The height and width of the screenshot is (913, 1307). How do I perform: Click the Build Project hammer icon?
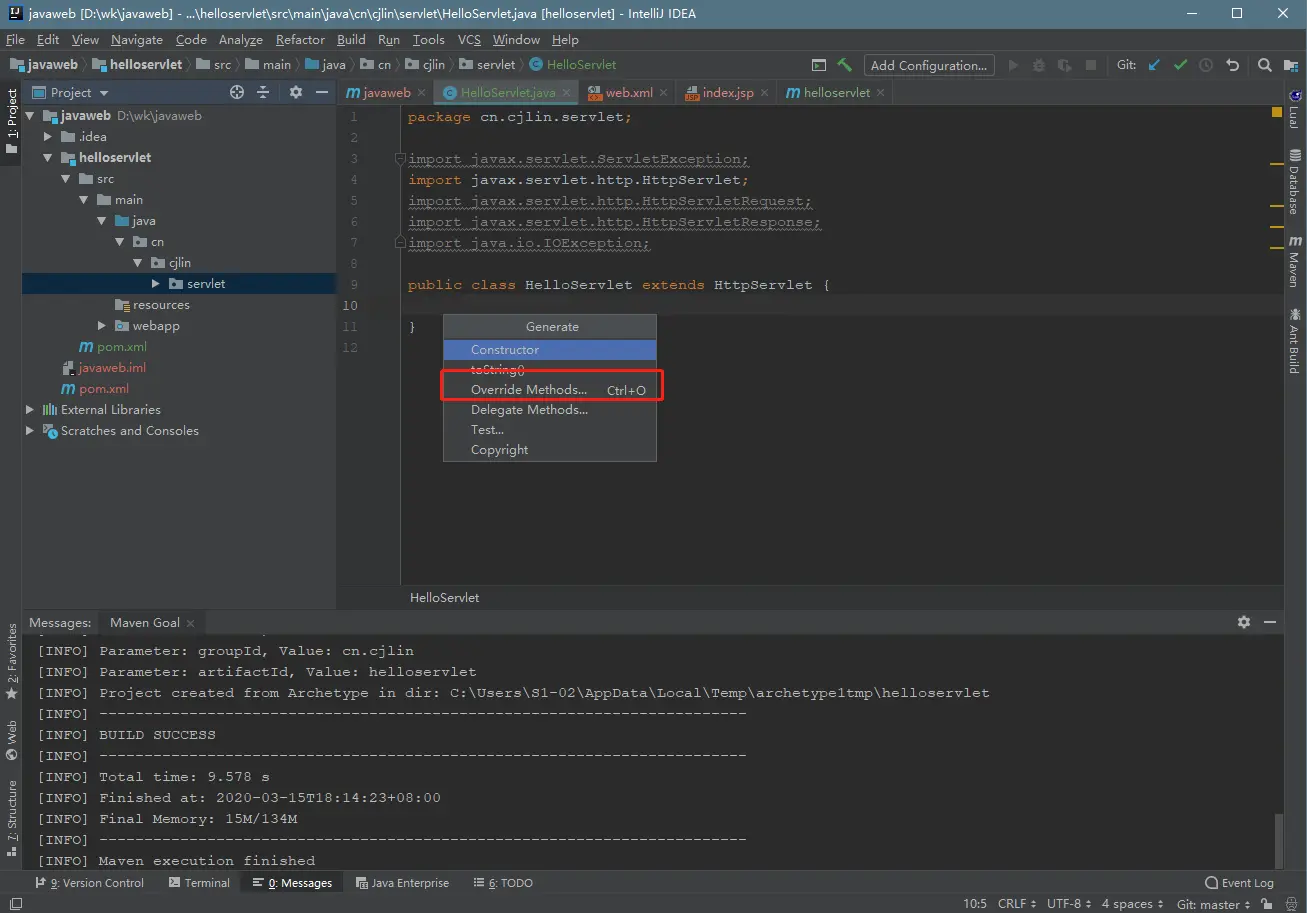point(845,65)
